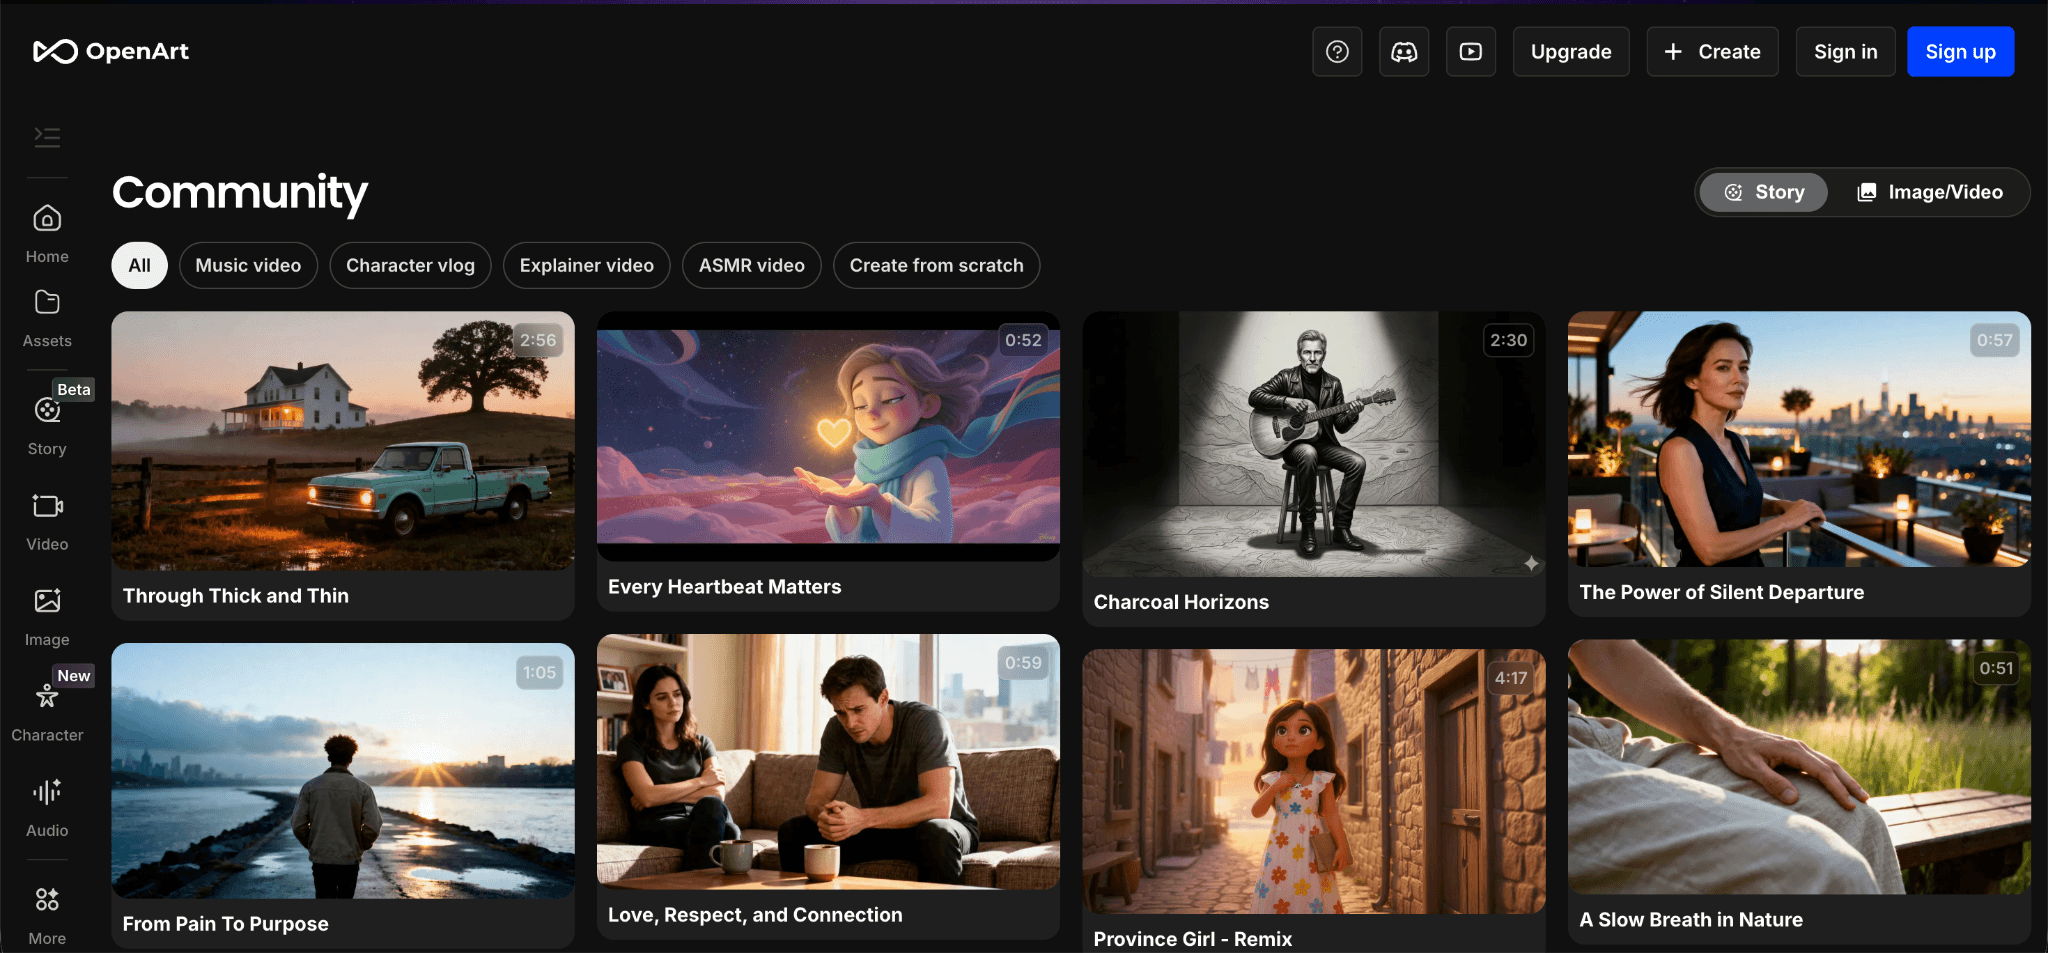Viewport: 2048px width, 953px height.
Task: Open the Create button menu
Action: click(1712, 52)
